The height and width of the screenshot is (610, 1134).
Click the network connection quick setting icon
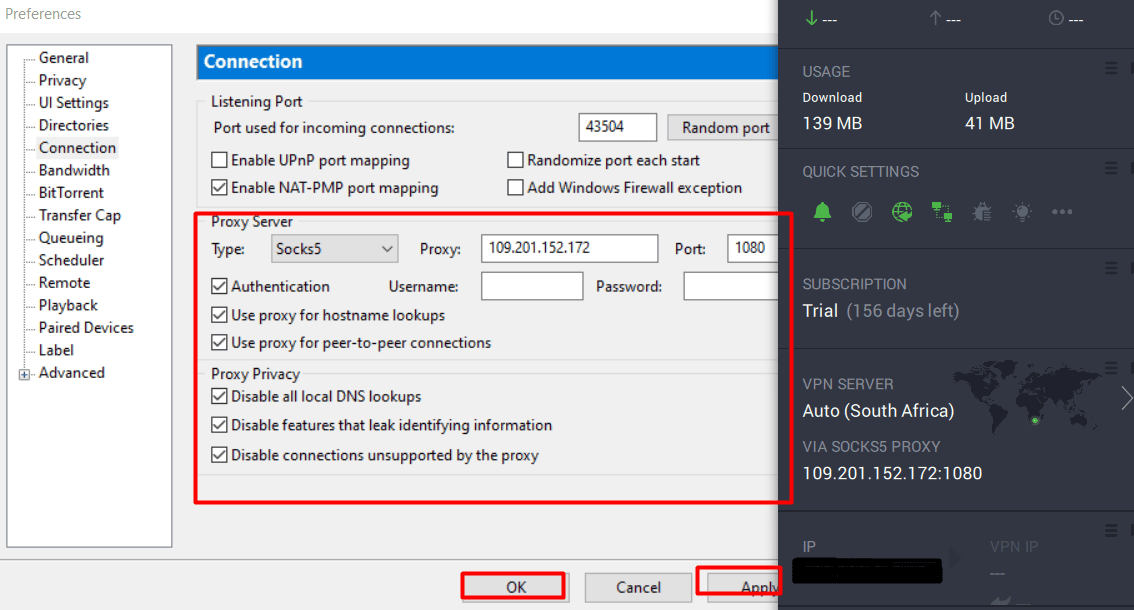tap(942, 211)
